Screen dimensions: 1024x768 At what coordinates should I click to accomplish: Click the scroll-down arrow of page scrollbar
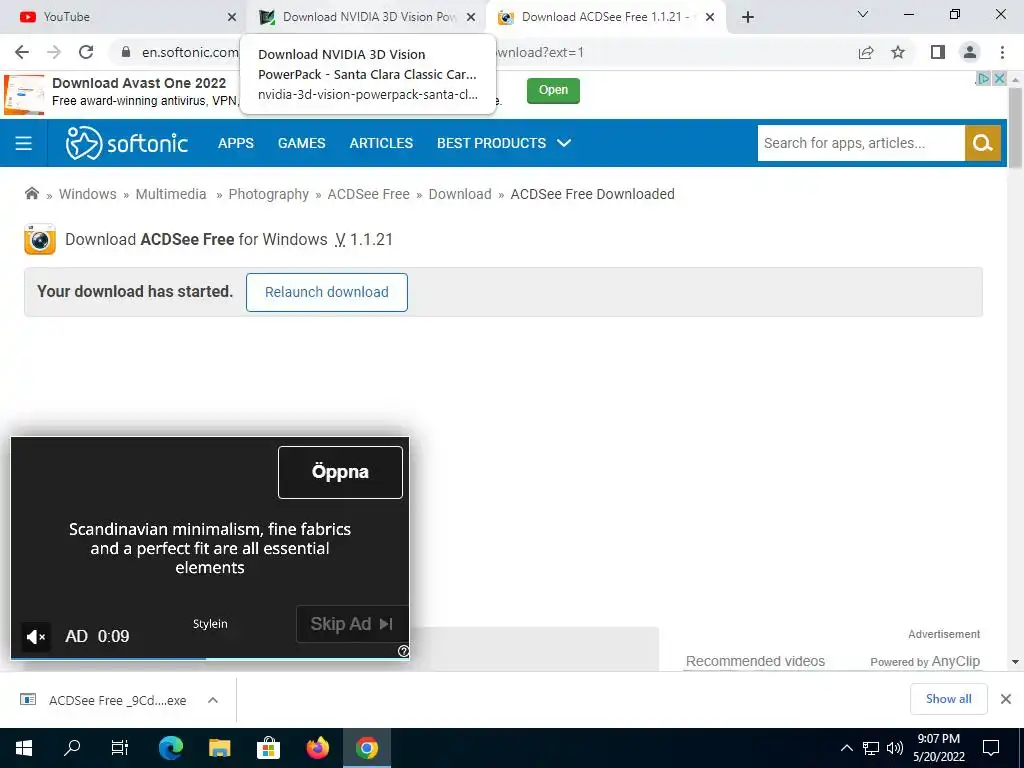(1015, 662)
